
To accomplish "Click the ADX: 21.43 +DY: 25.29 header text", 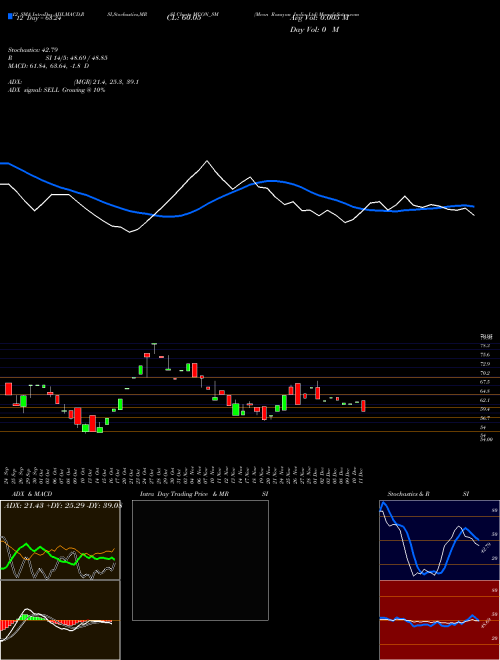I will click(62, 506).
